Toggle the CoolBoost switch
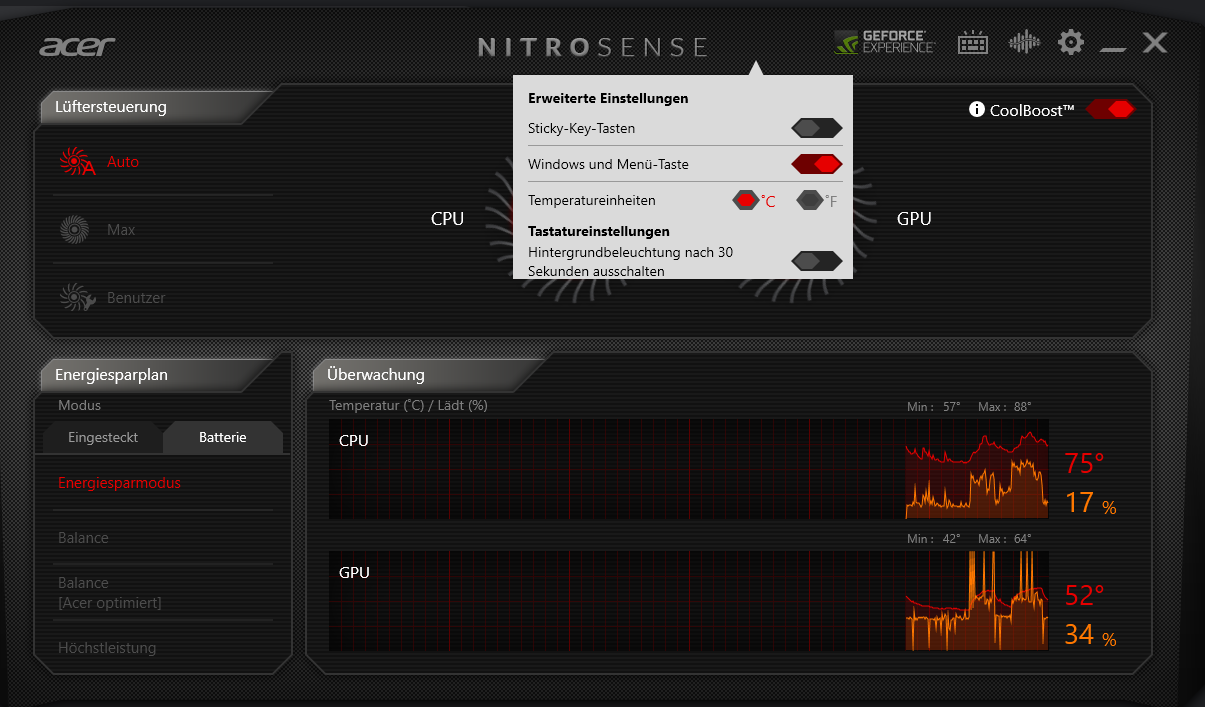This screenshot has width=1205, height=707. [x=1110, y=109]
